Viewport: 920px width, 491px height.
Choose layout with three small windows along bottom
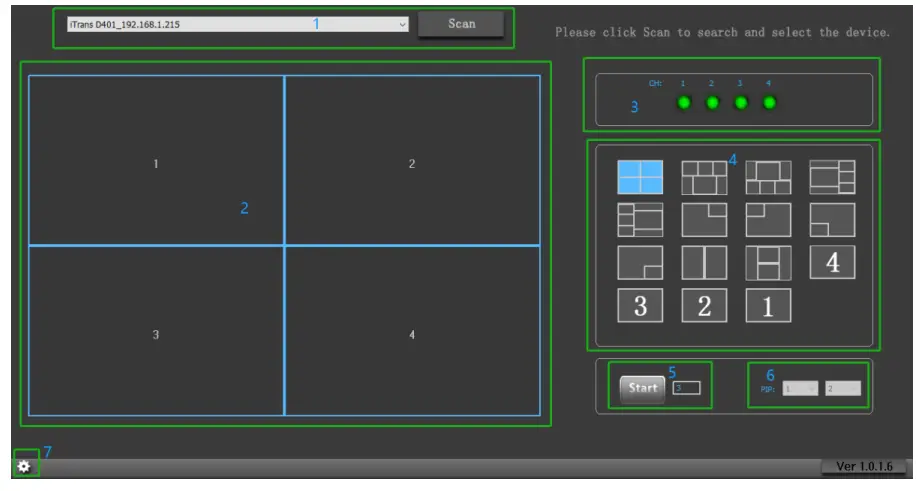pyautogui.click(x=768, y=177)
